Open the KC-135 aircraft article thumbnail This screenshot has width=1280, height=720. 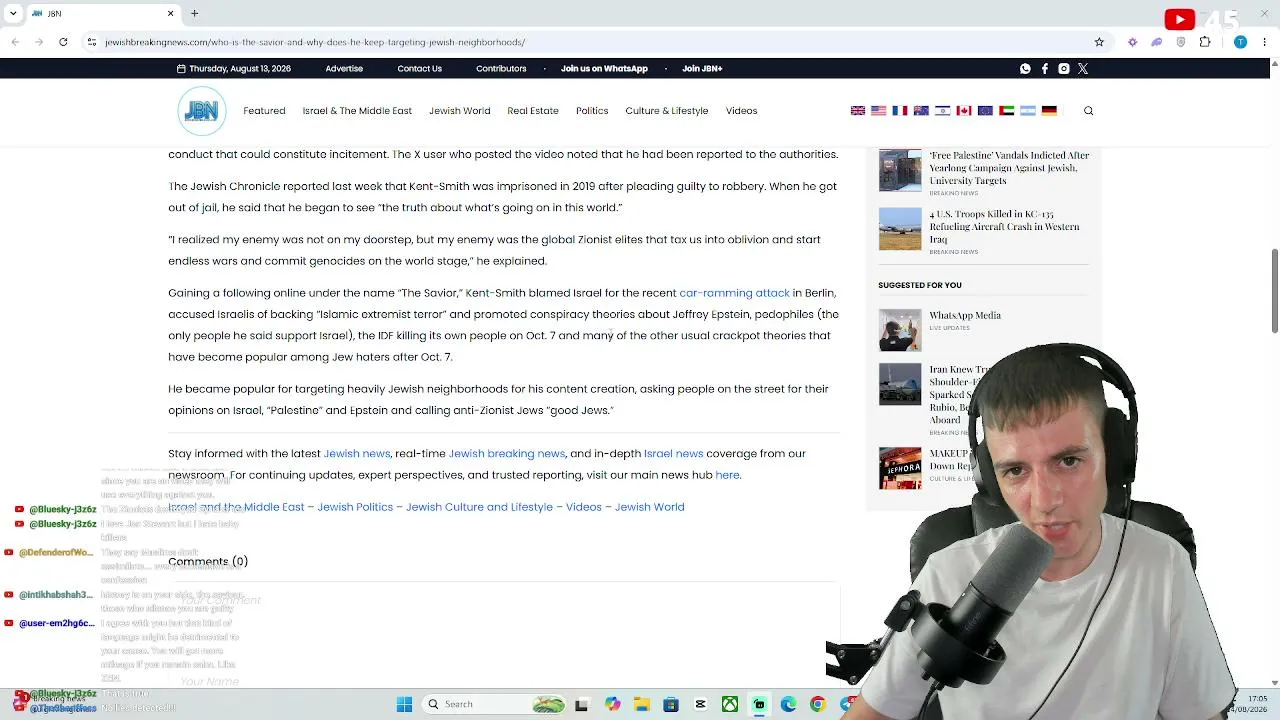[x=900, y=229]
